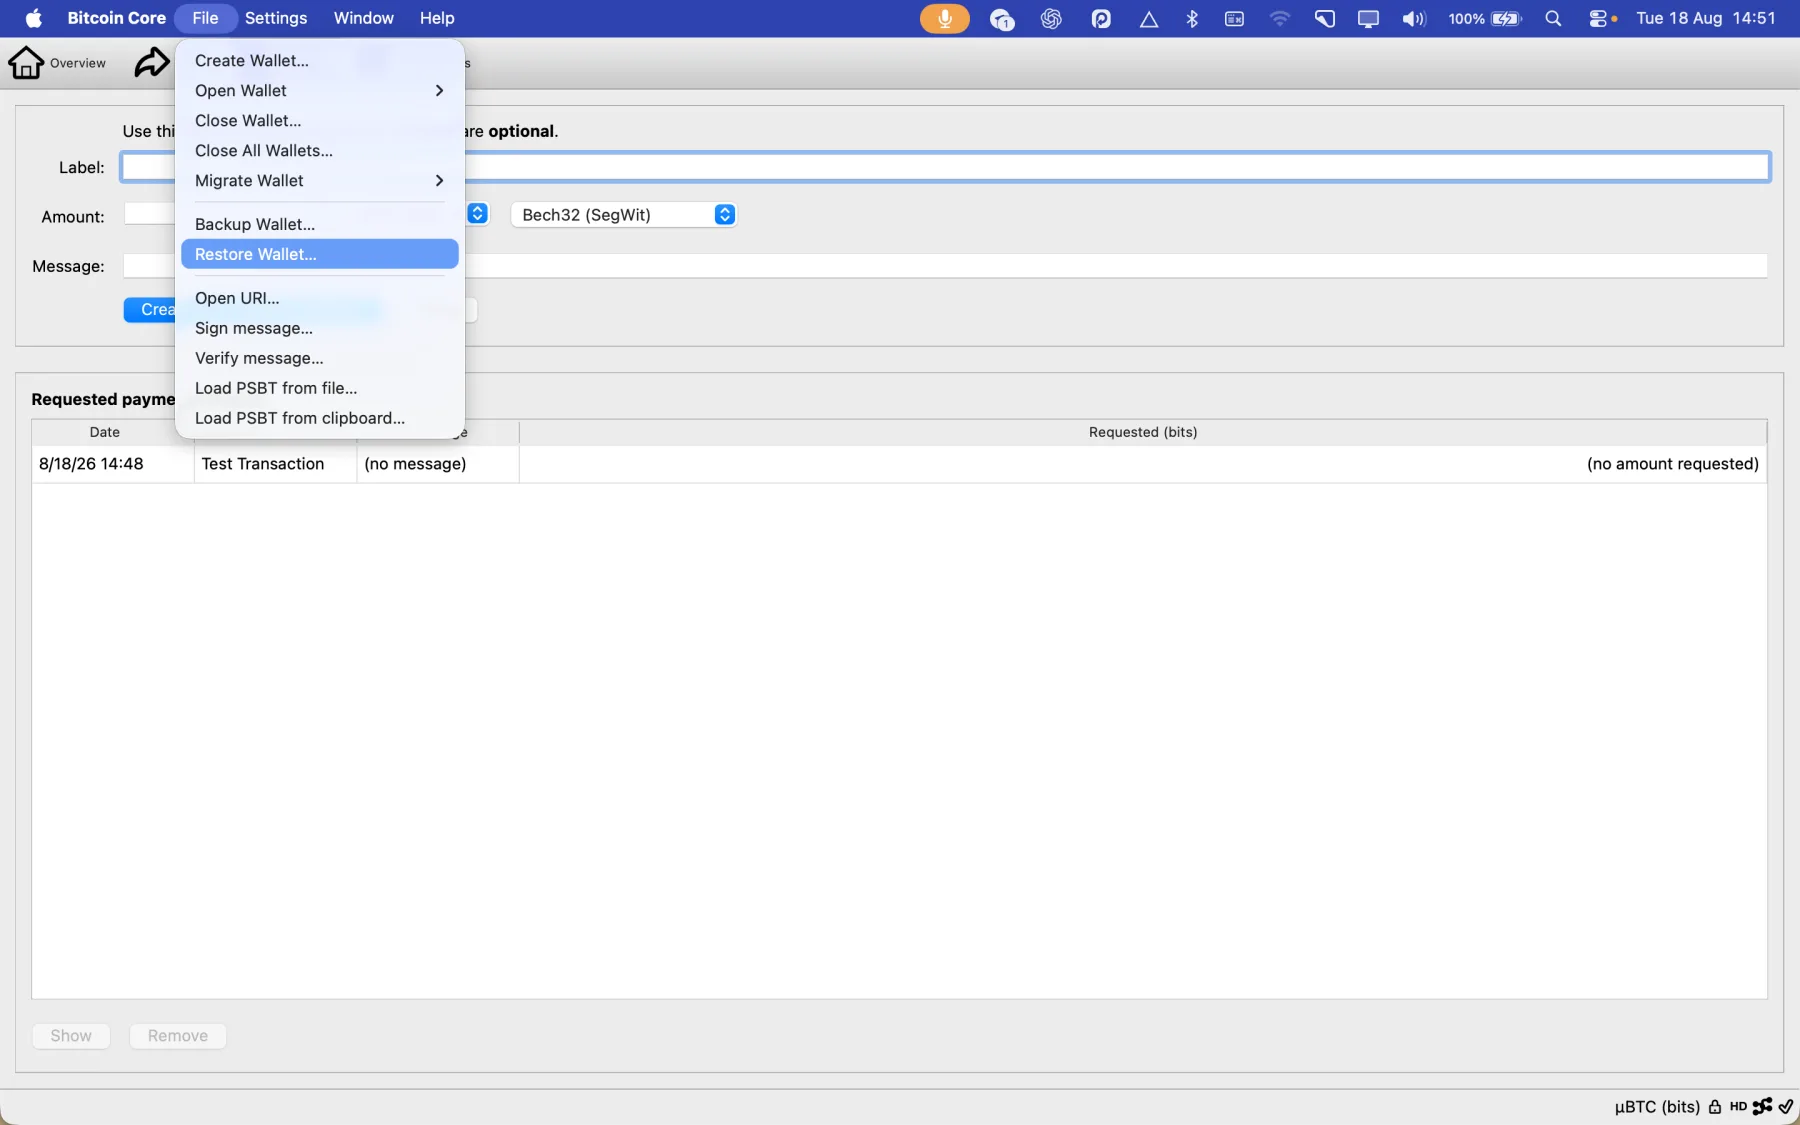Choose Sign message... menu item
The image size is (1800, 1125).
[320, 328]
